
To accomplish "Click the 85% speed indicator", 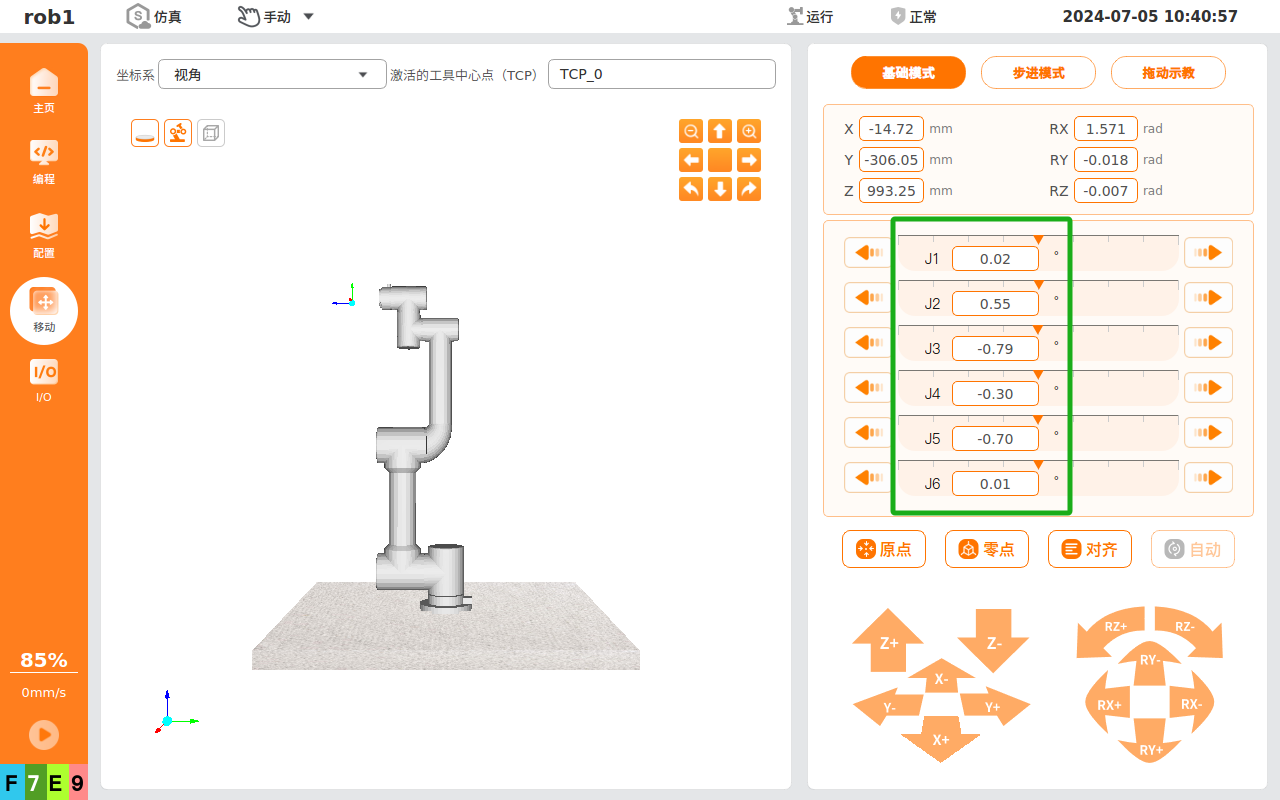I will 44,660.
